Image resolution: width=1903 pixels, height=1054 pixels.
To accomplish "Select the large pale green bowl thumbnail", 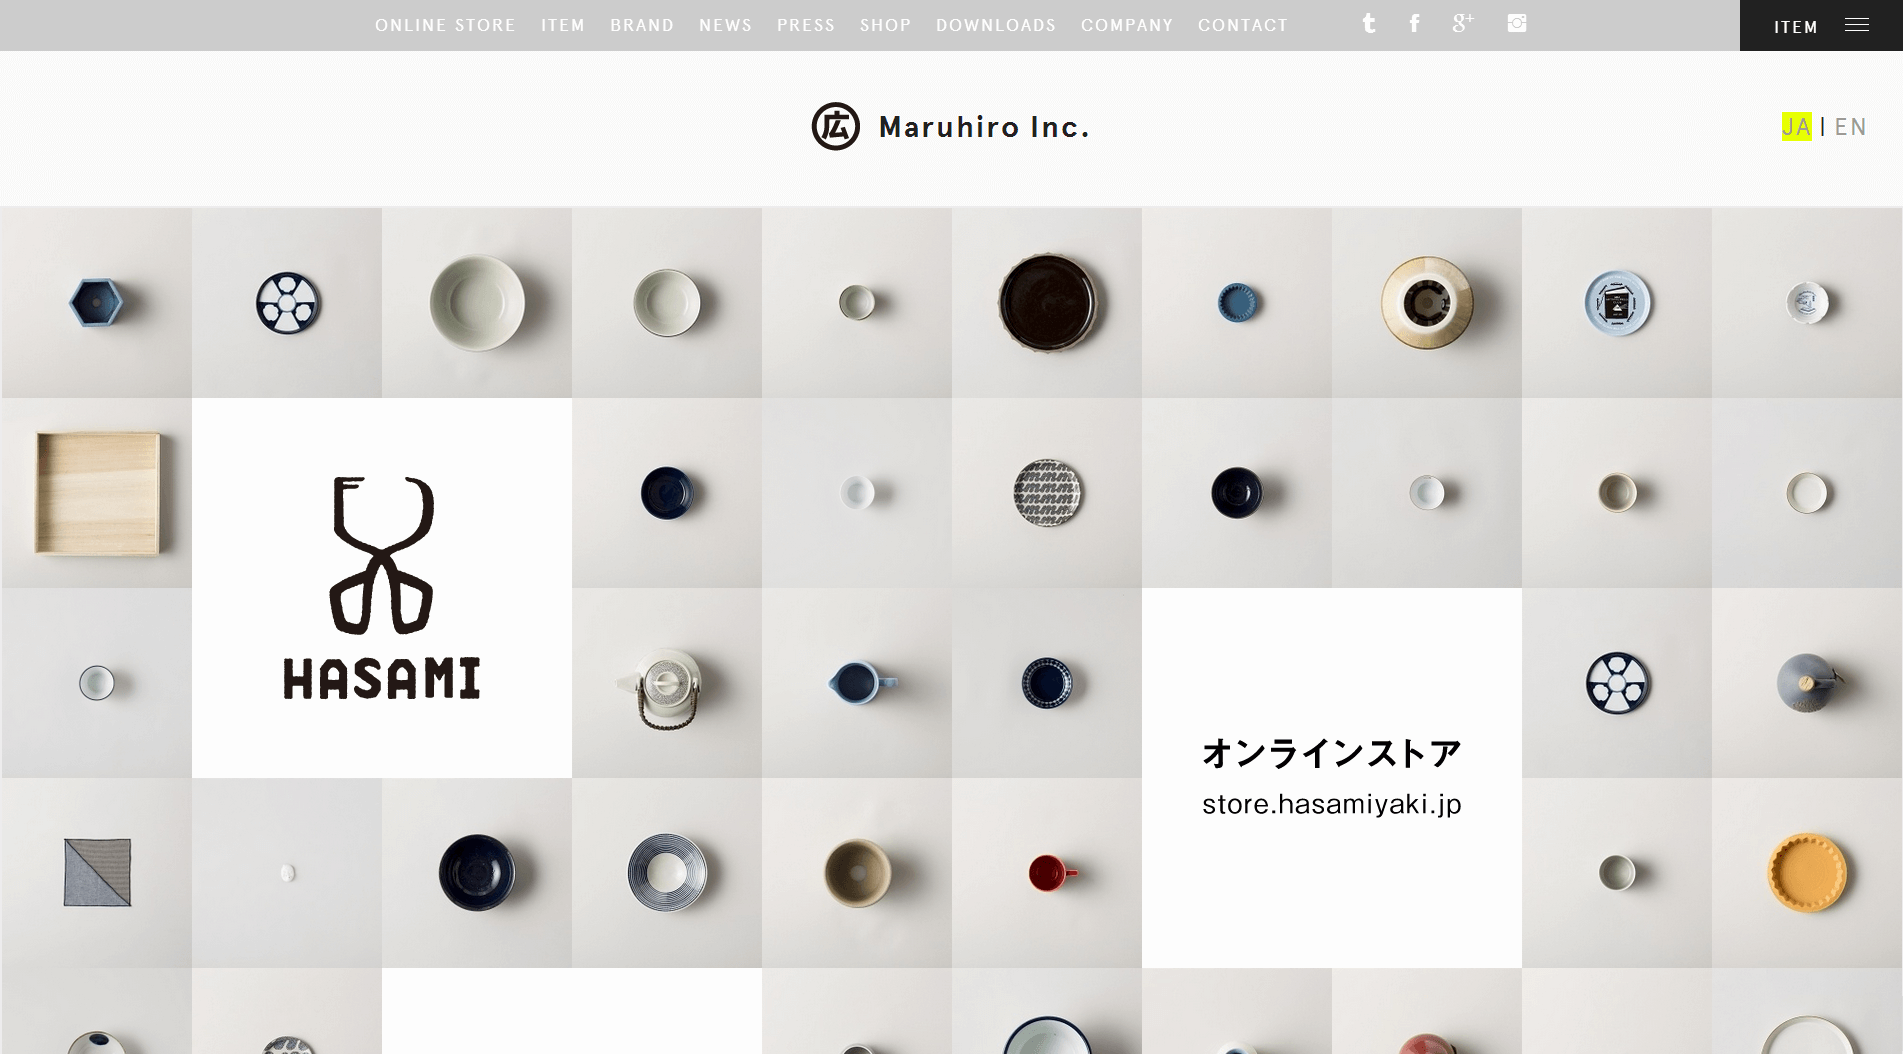I will click(477, 303).
